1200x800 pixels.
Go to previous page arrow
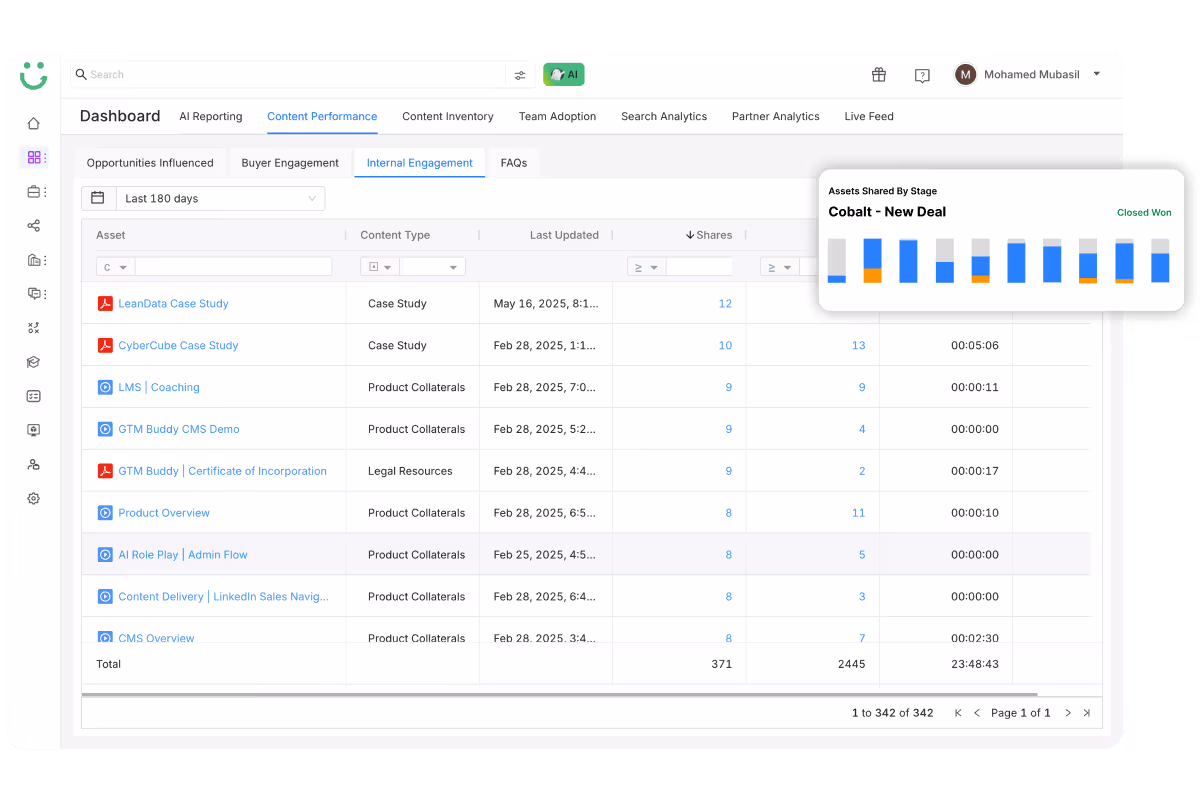[x=977, y=713]
